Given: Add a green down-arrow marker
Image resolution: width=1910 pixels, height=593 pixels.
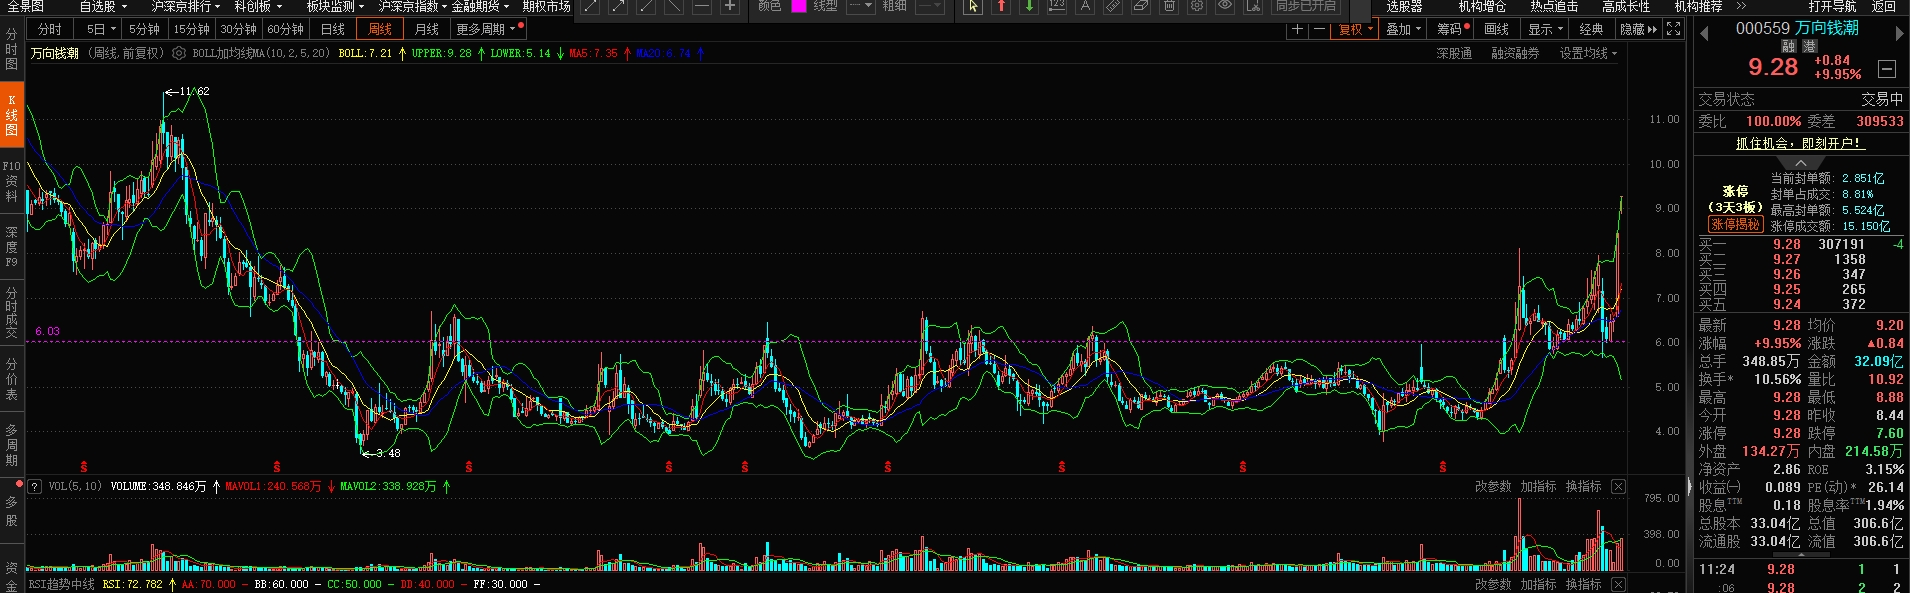Looking at the screenshot, I should point(1029,6).
